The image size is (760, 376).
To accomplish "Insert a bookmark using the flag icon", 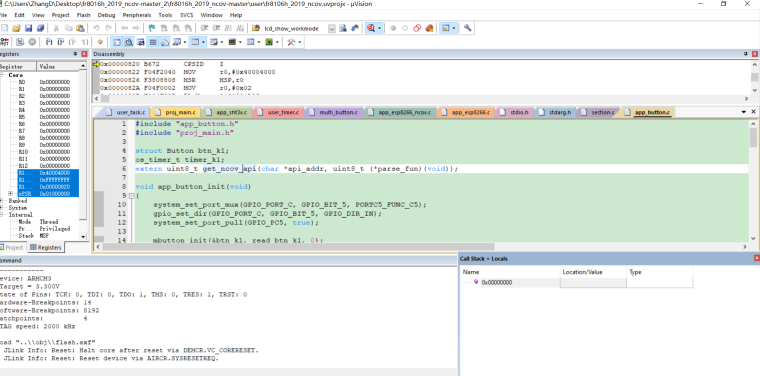I will click(x=152, y=28).
